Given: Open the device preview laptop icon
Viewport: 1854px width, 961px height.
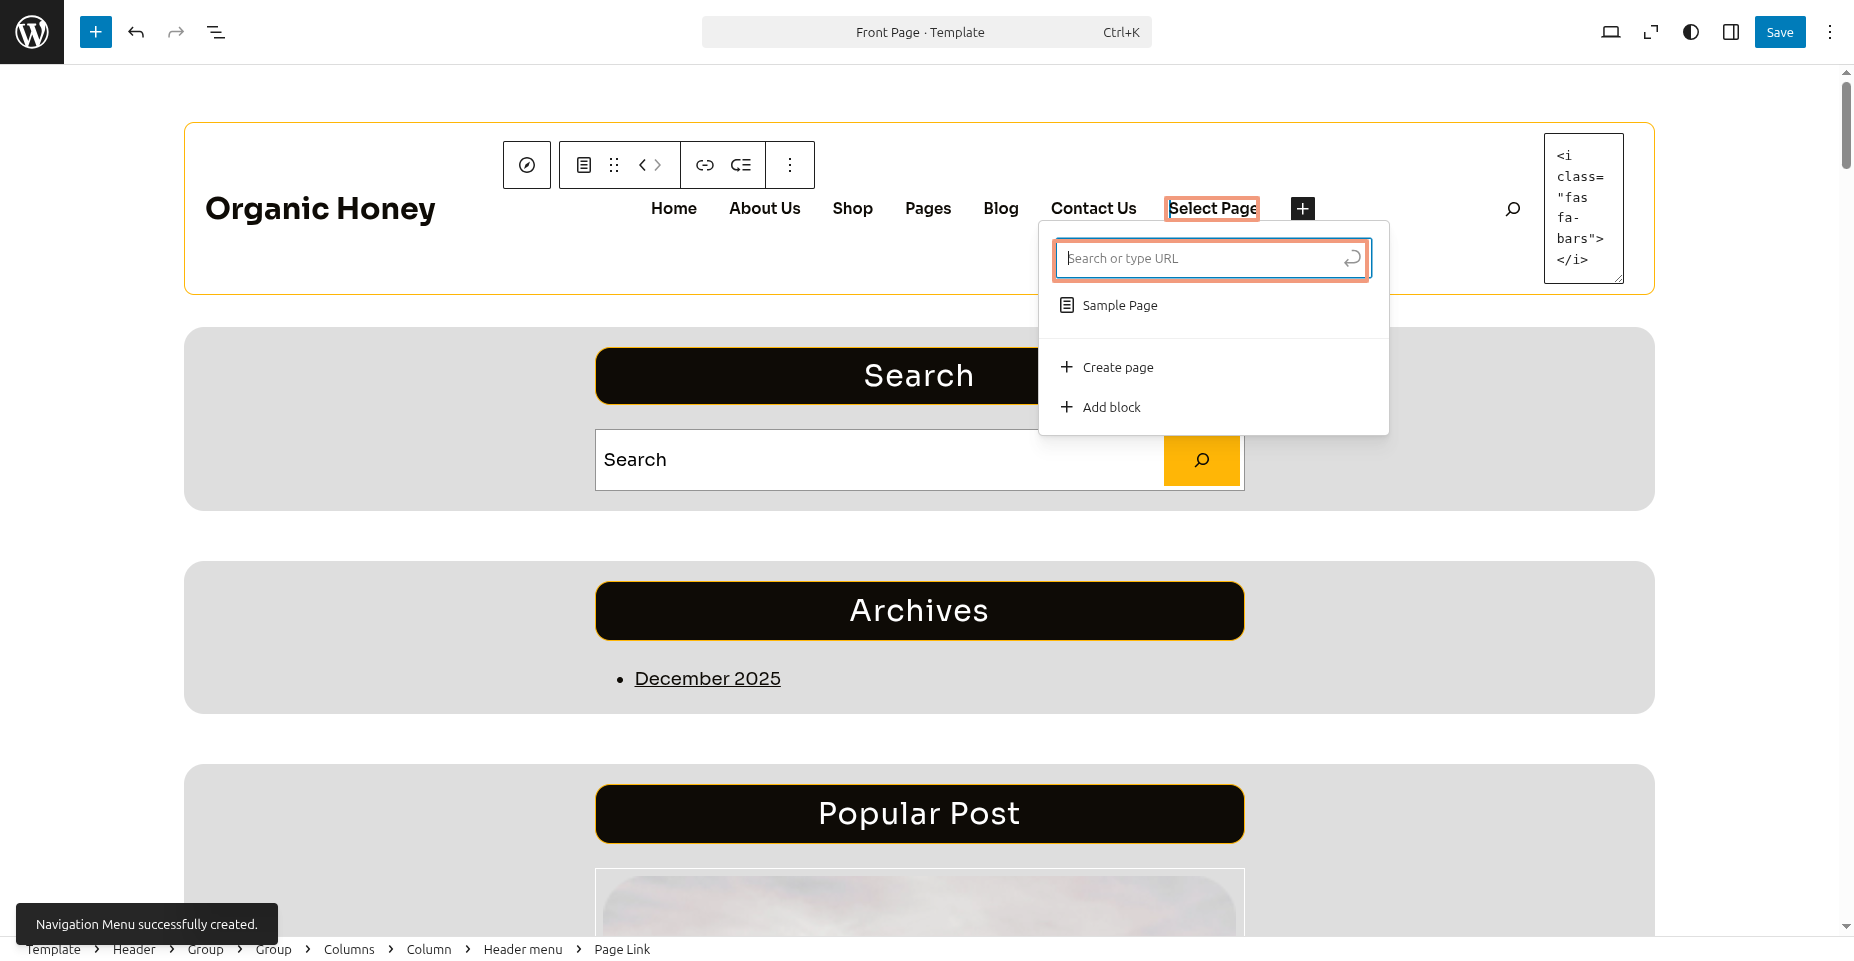Looking at the screenshot, I should [x=1610, y=32].
